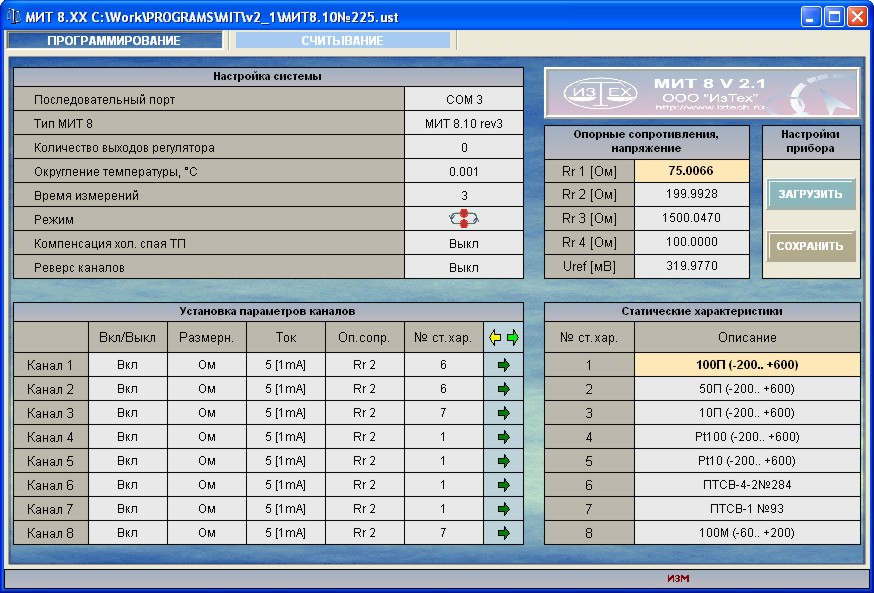Open Последовательный порт COM 3 selector
Screen dimensions: 874x593
(x=464, y=100)
